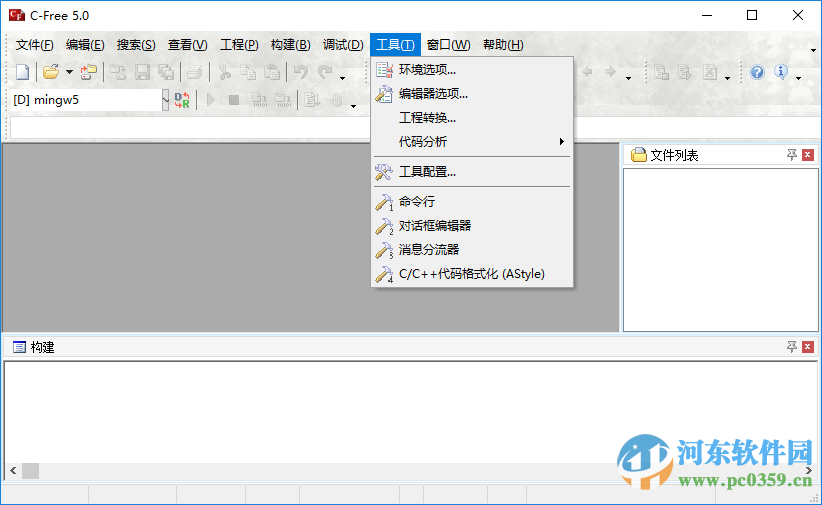Open the 编辑(E) menu
The image size is (822, 505).
(85, 45)
